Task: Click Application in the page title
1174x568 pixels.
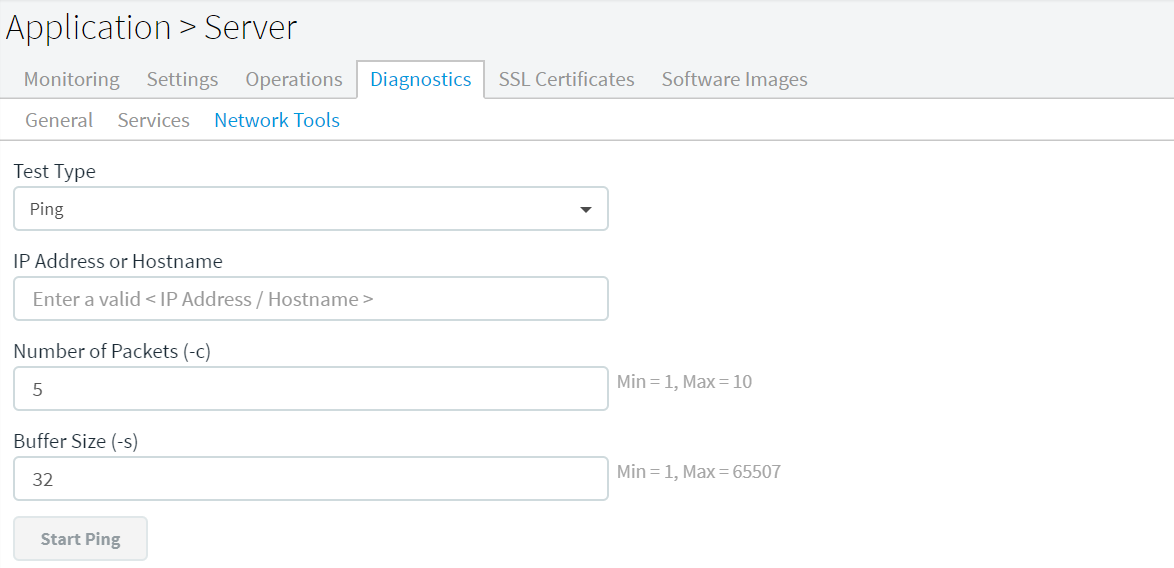Action: (88, 29)
